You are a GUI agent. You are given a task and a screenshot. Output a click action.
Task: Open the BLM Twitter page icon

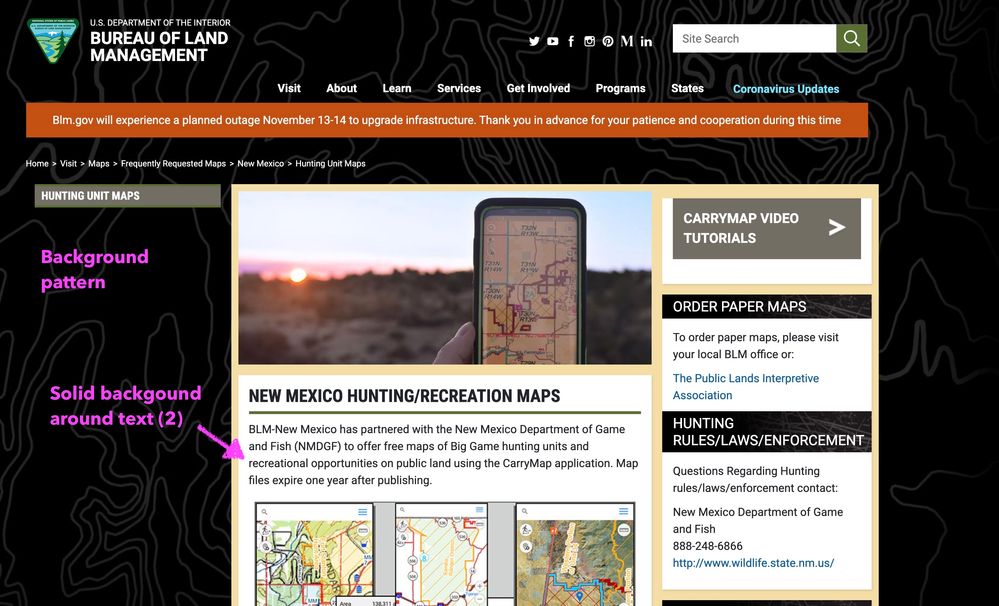coord(534,41)
